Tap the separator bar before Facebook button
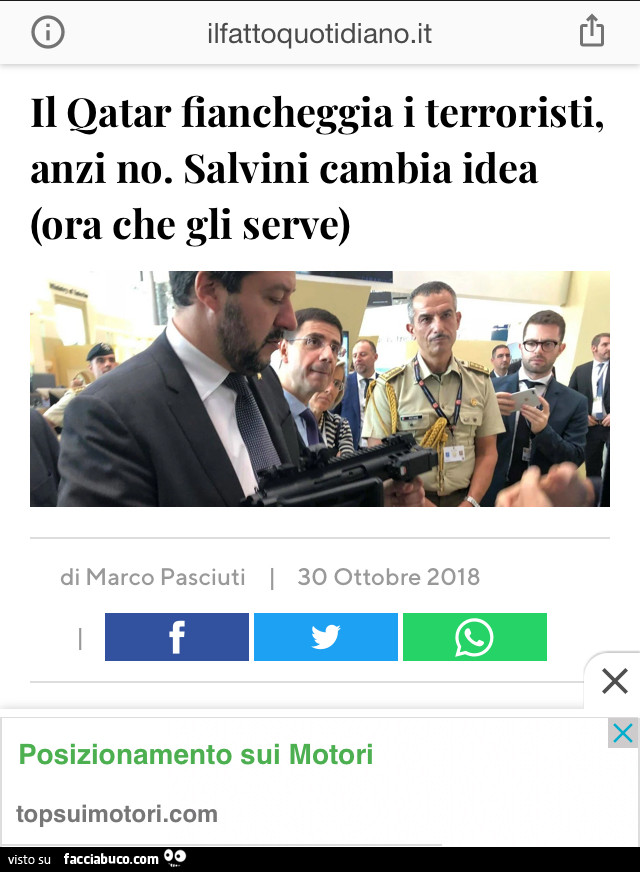The image size is (640, 872). (81, 638)
